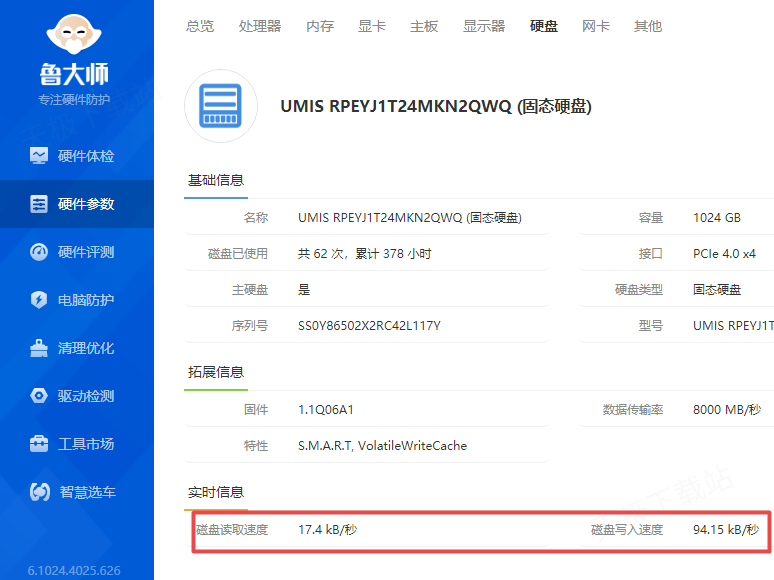Viewport: 774px width, 580px height.
Task: Click the 硬件参数 list icon
Action: point(39,204)
